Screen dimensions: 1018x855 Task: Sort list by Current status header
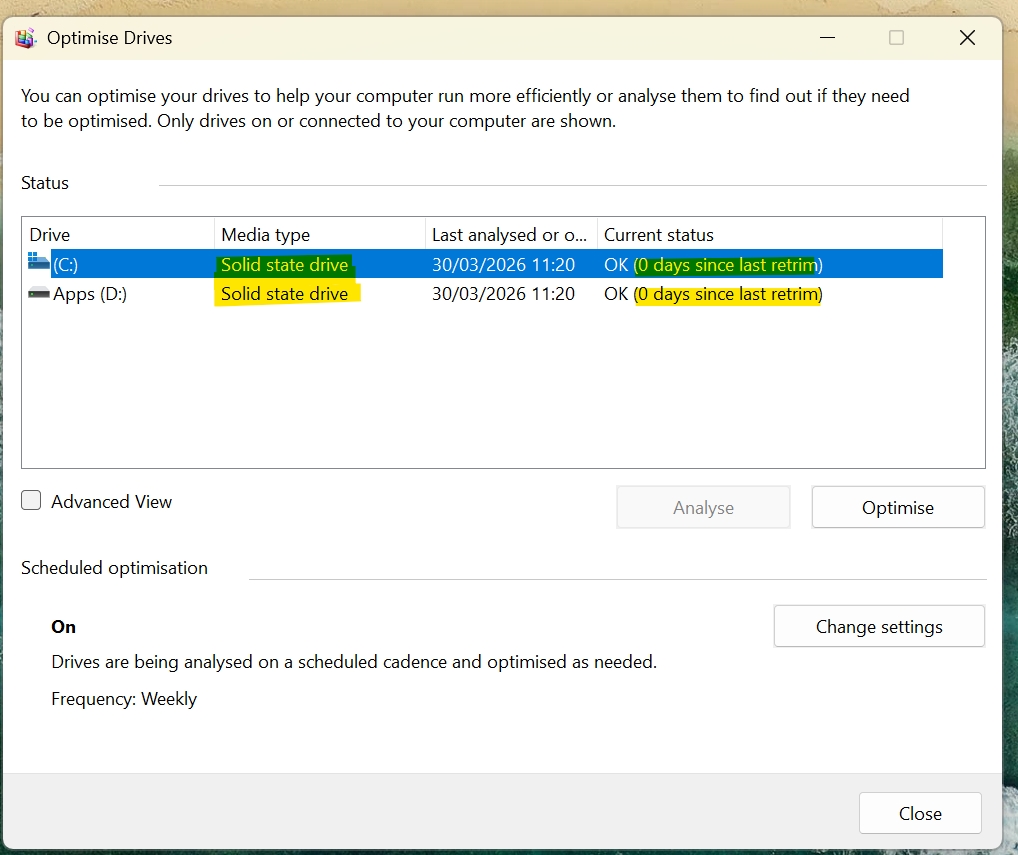tap(659, 235)
